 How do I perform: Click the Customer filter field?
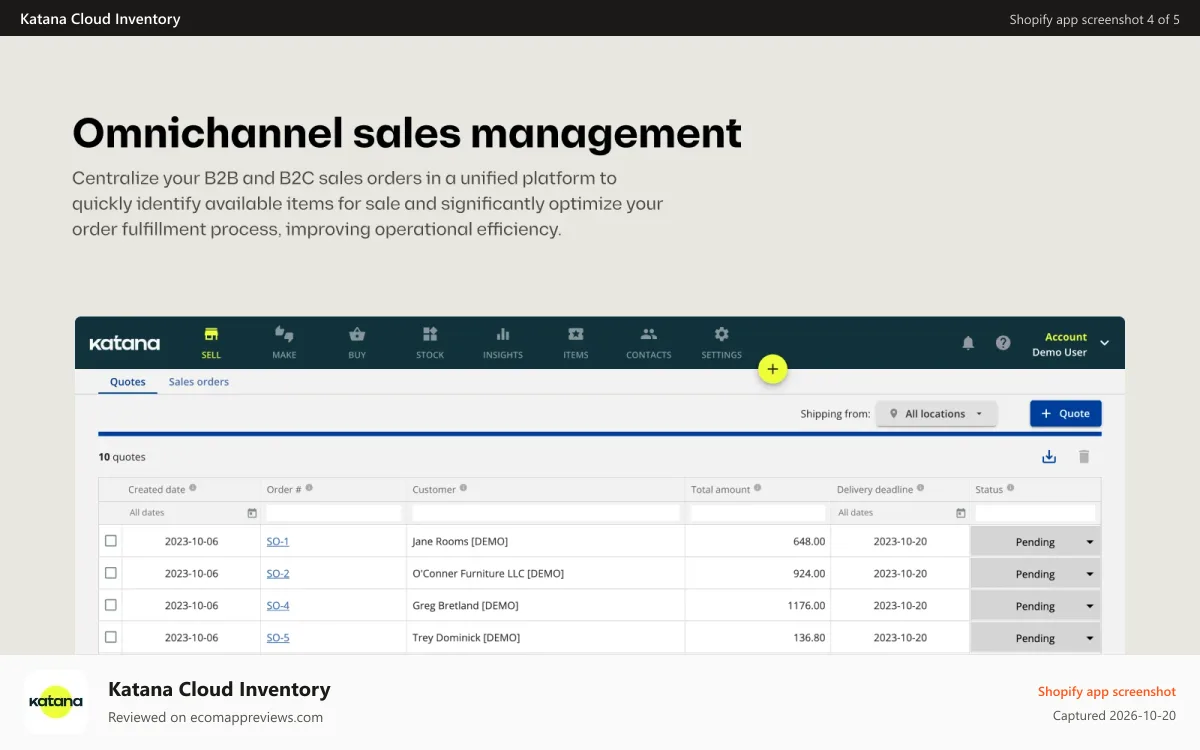(546, 513)
